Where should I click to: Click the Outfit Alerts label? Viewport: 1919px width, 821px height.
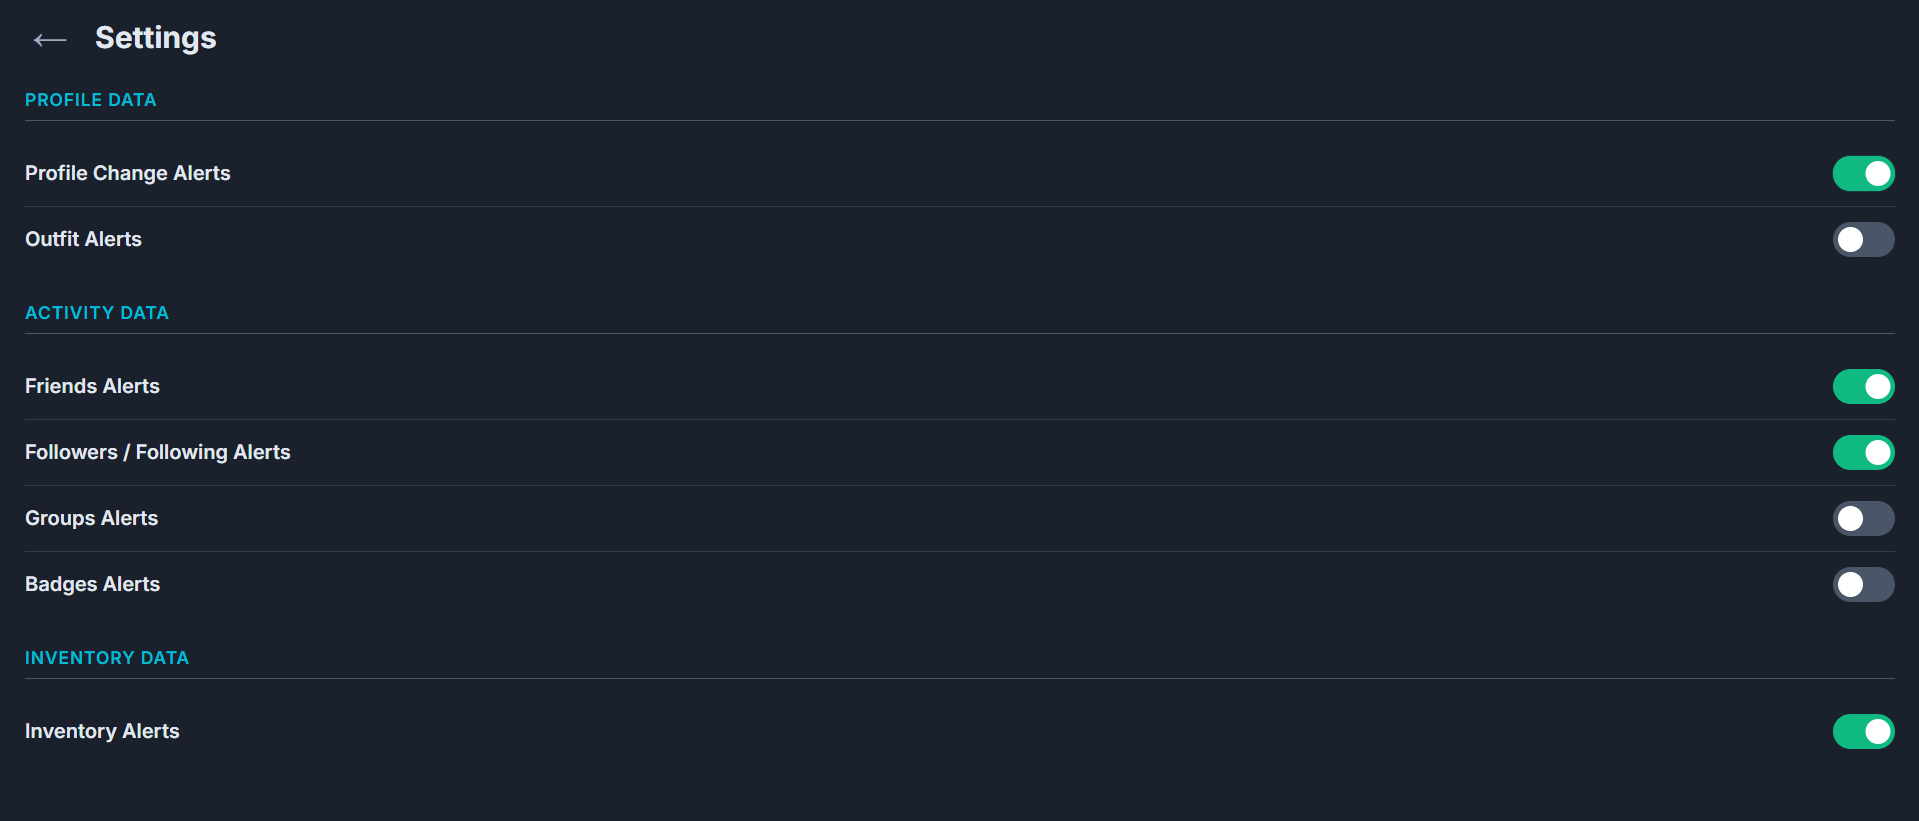(x=83, y=239)
